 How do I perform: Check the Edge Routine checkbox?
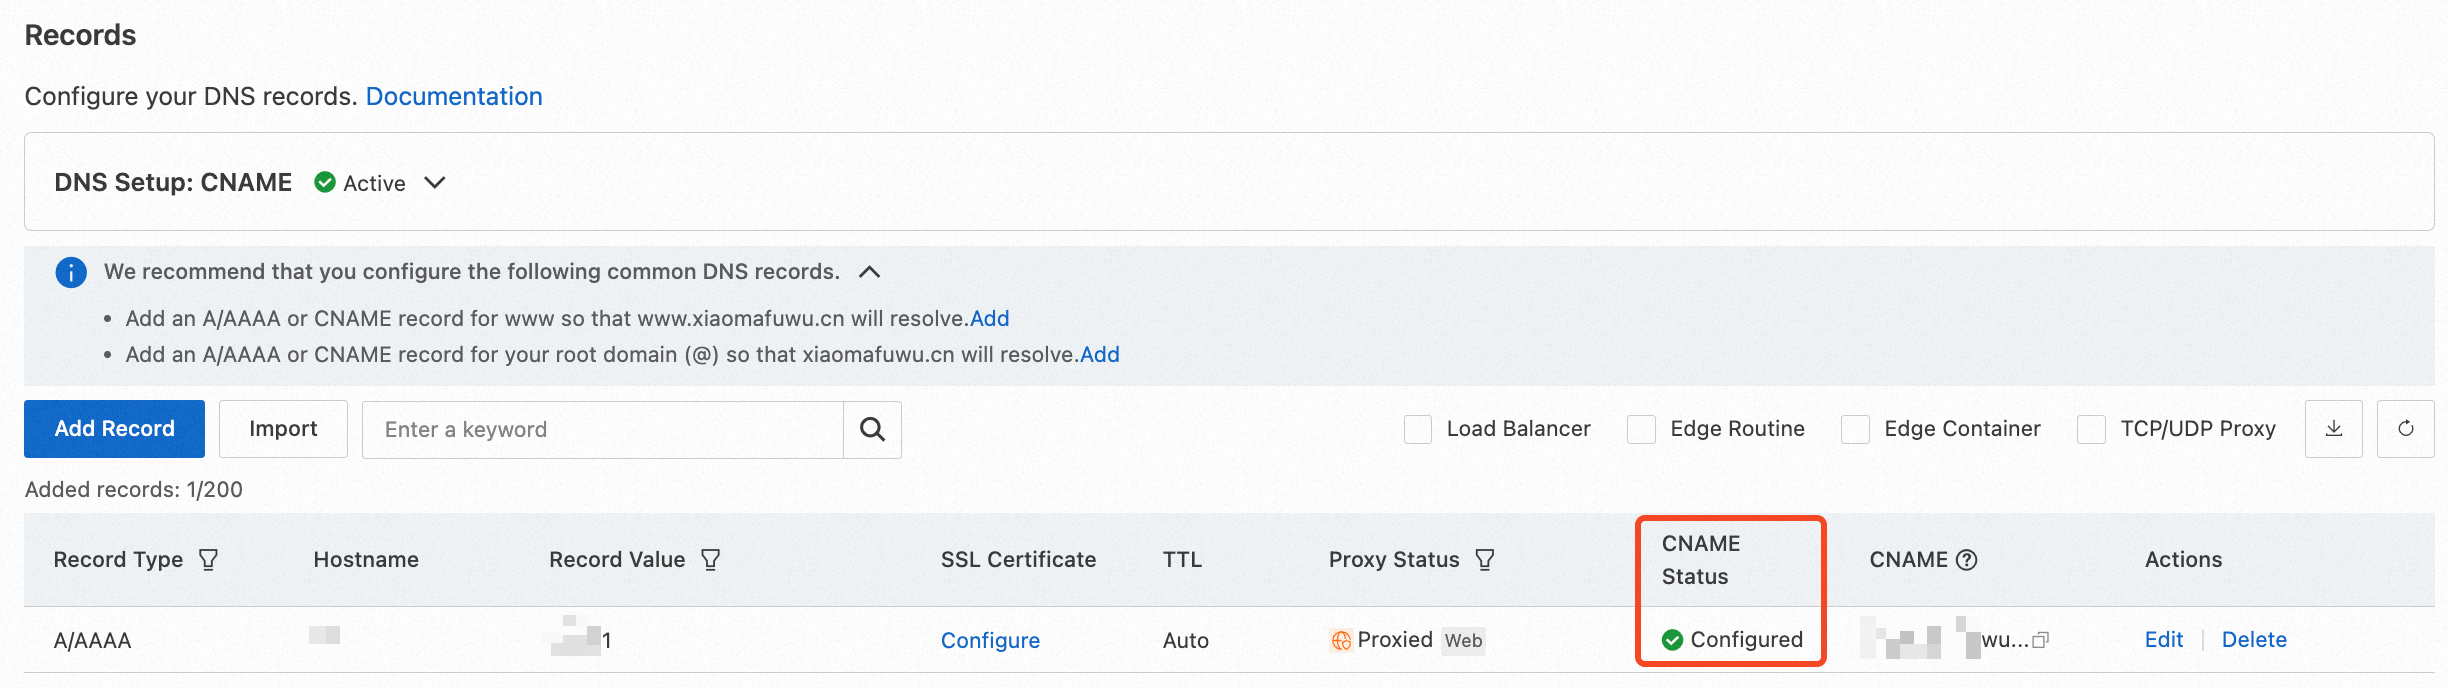pyautogui.click(x=1641, y=430)
